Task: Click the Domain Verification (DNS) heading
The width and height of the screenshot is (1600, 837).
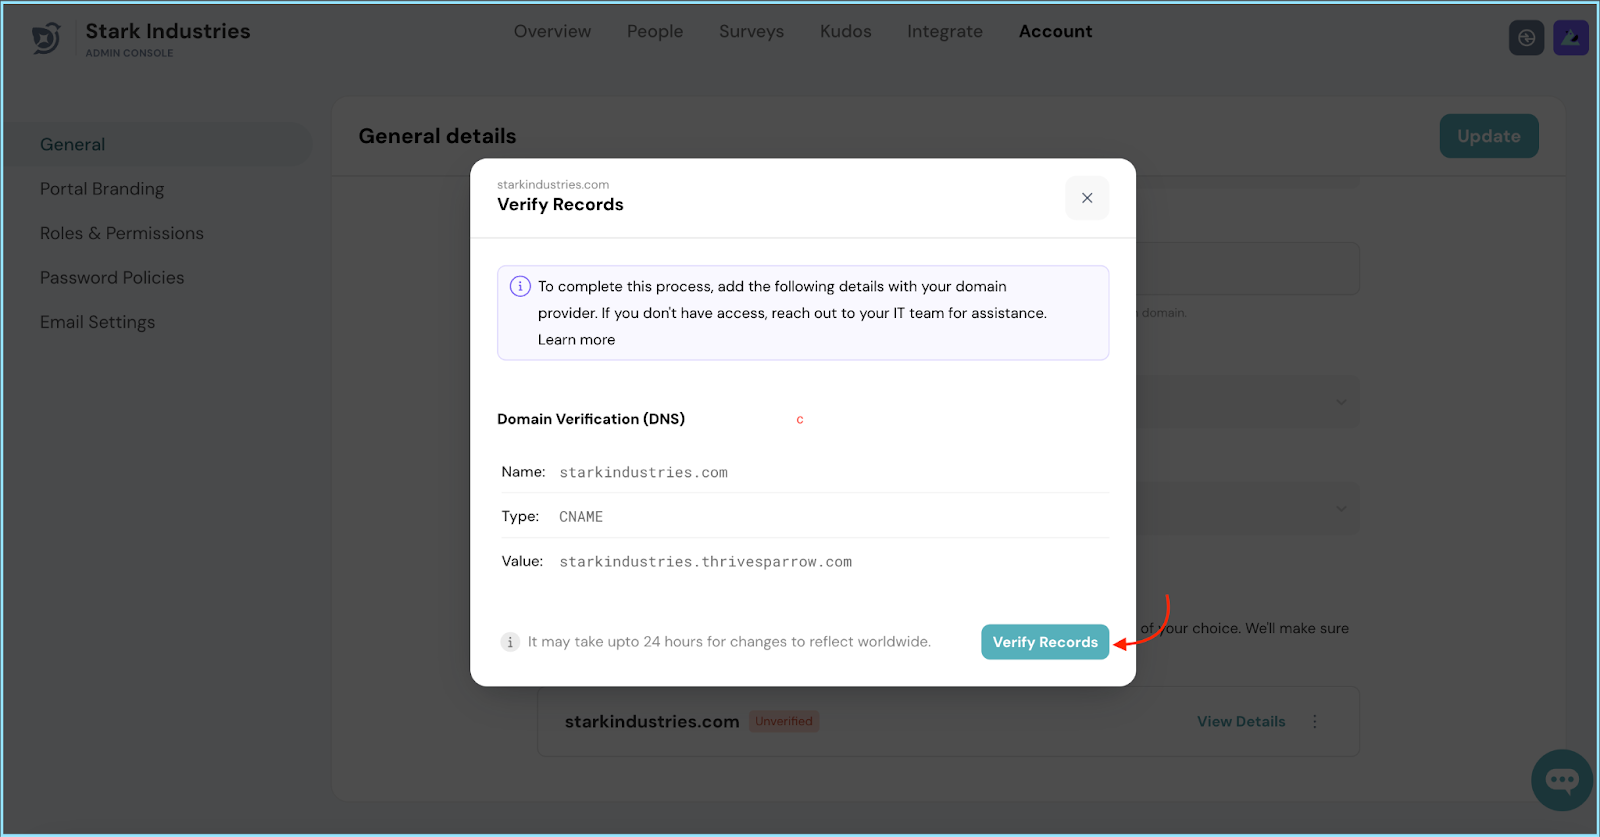Action: point(591,419)
